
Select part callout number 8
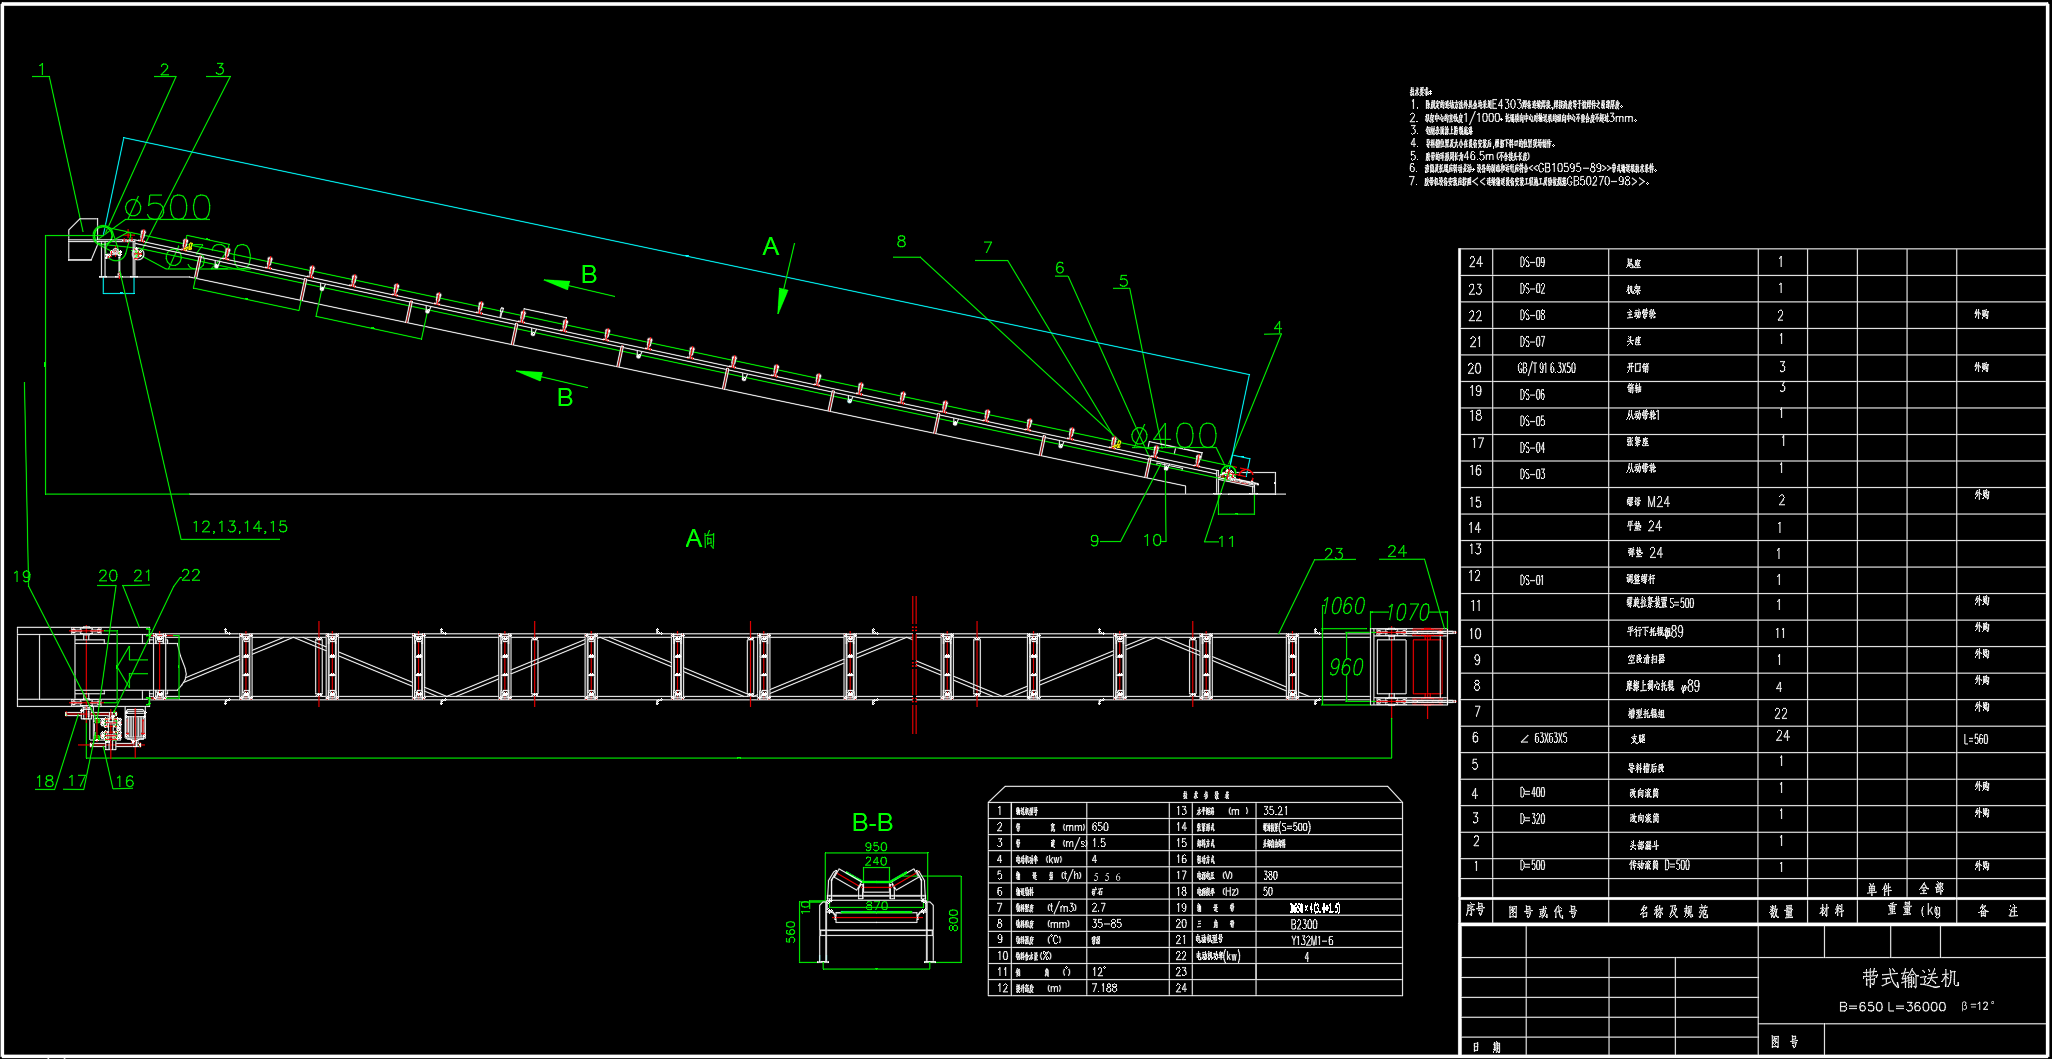(901, 242)
